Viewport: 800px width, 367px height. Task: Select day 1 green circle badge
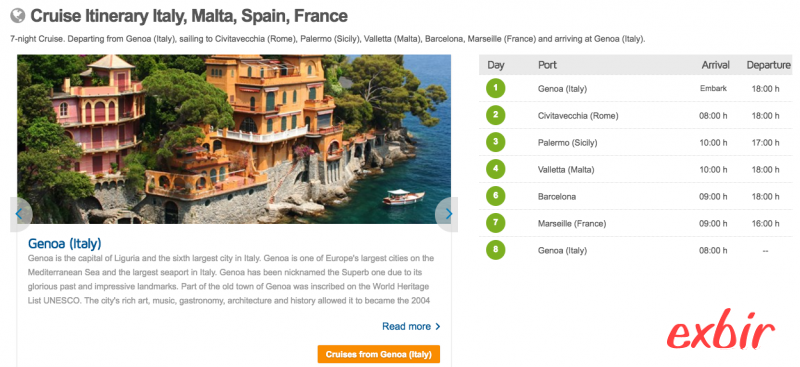coord(495,89)
